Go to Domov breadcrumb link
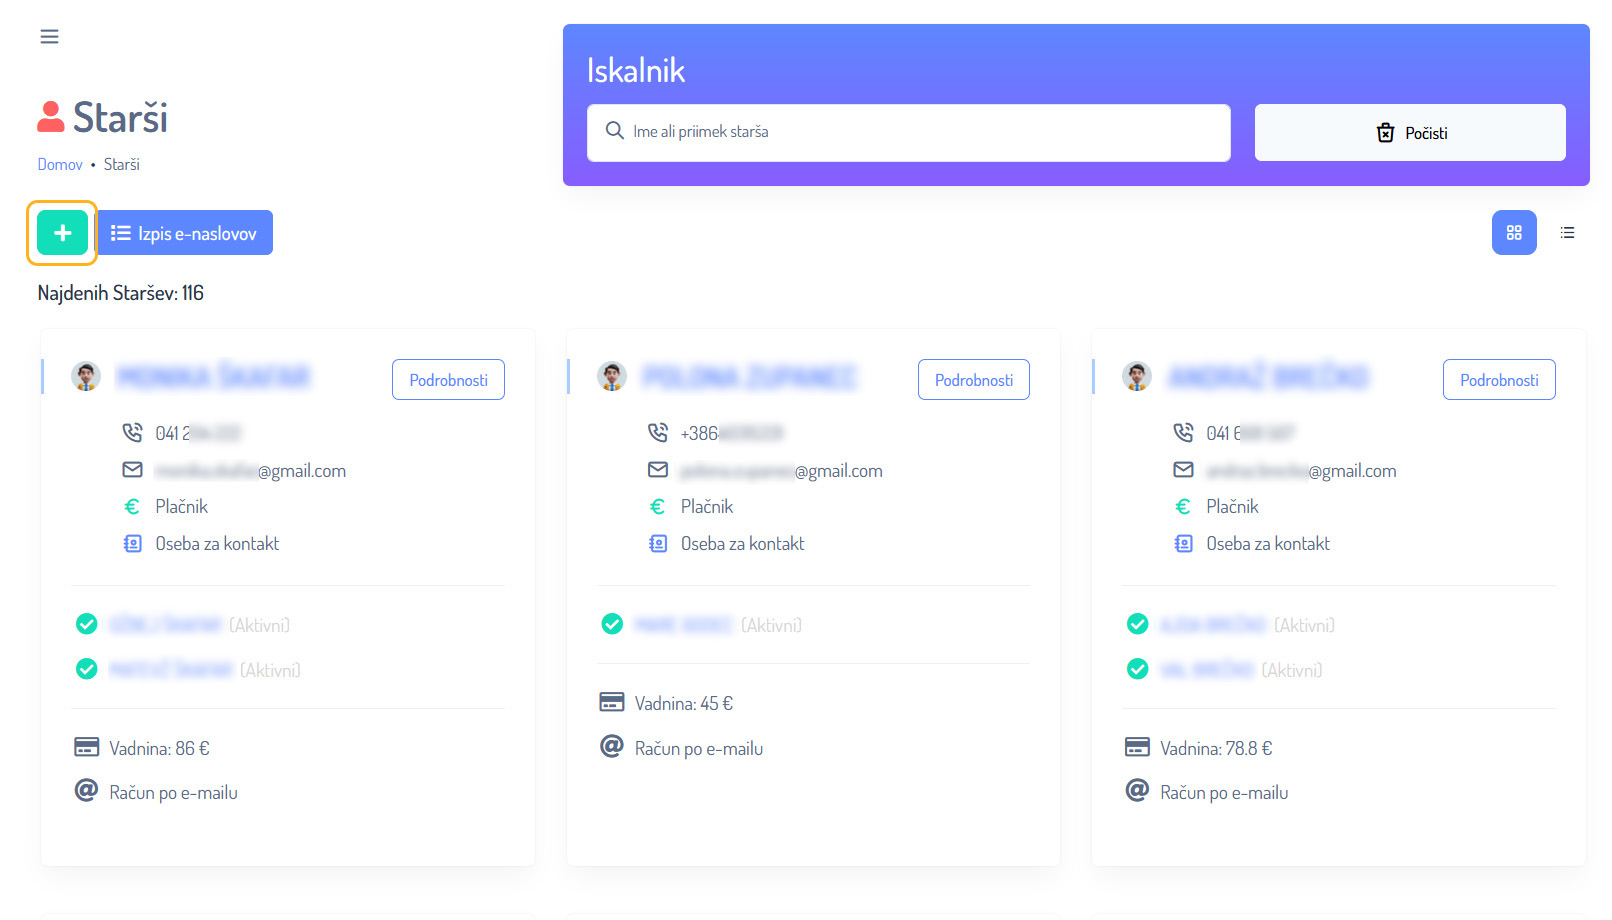The width and height of the screenshot is (1612, 920). (x=60, y=165)
